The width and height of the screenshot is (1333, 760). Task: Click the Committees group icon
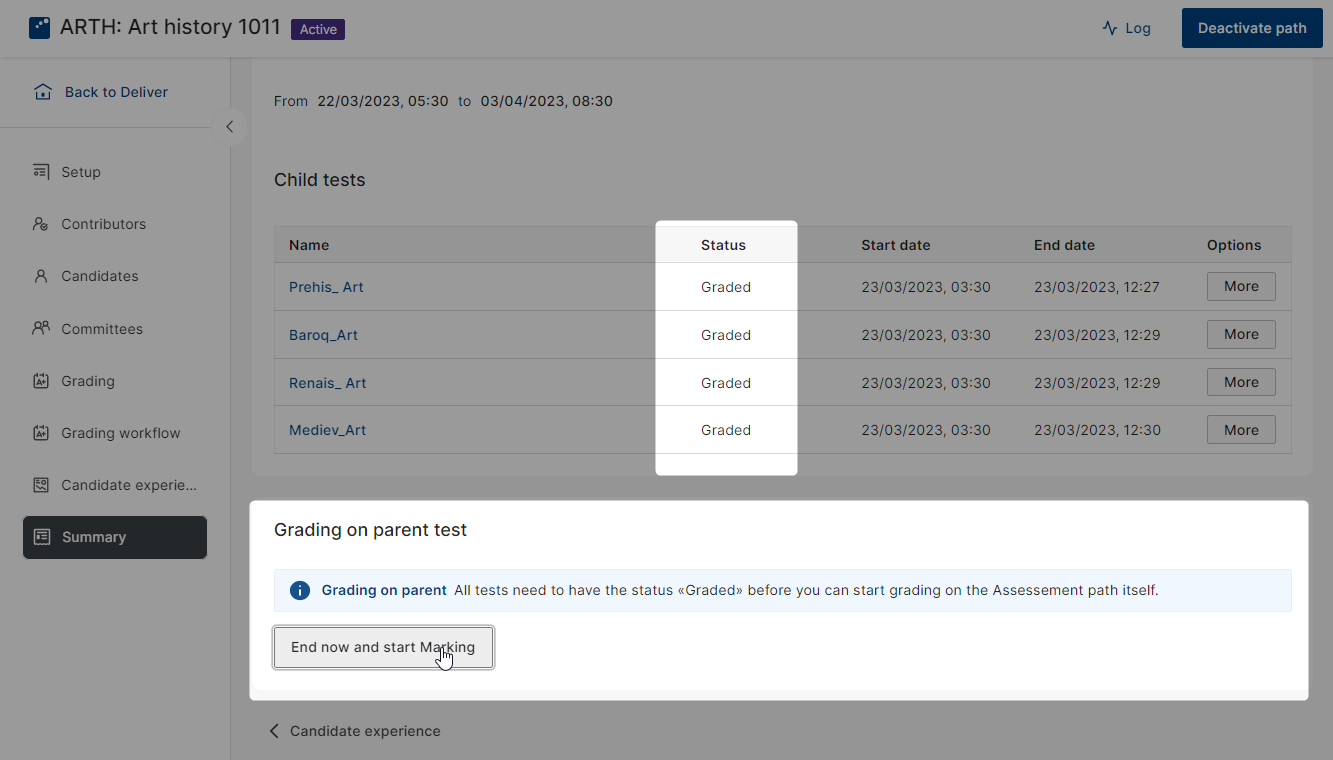click(x=41, y=328)
